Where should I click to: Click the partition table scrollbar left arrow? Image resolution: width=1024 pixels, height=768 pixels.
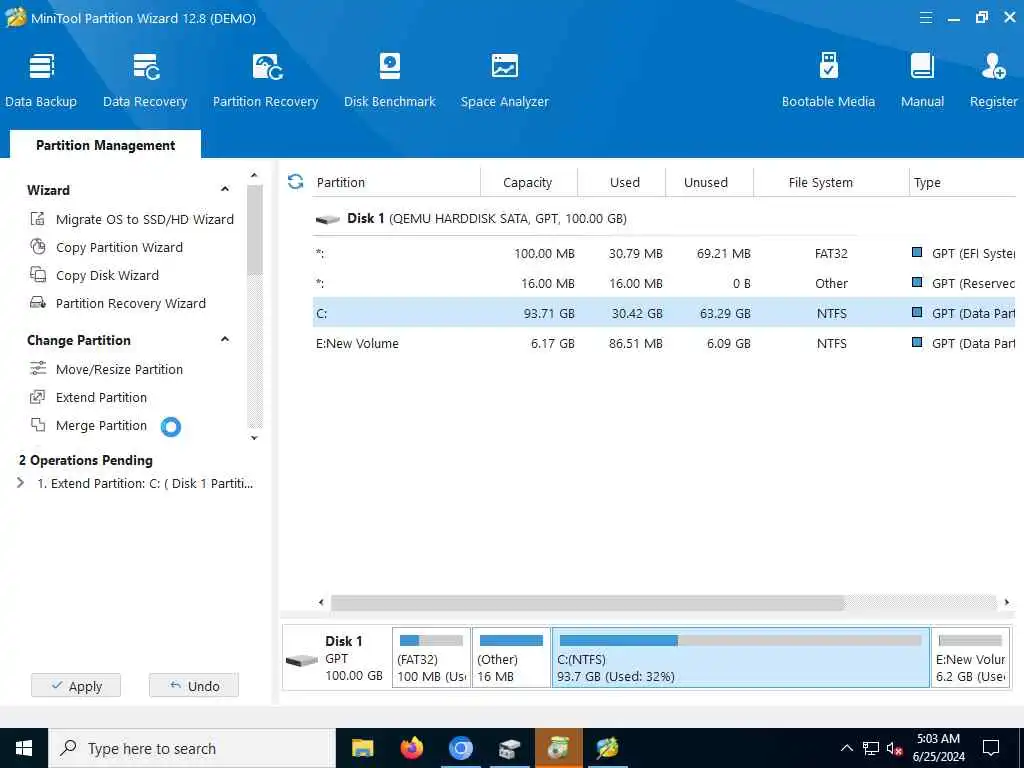(x=321, y=602)
